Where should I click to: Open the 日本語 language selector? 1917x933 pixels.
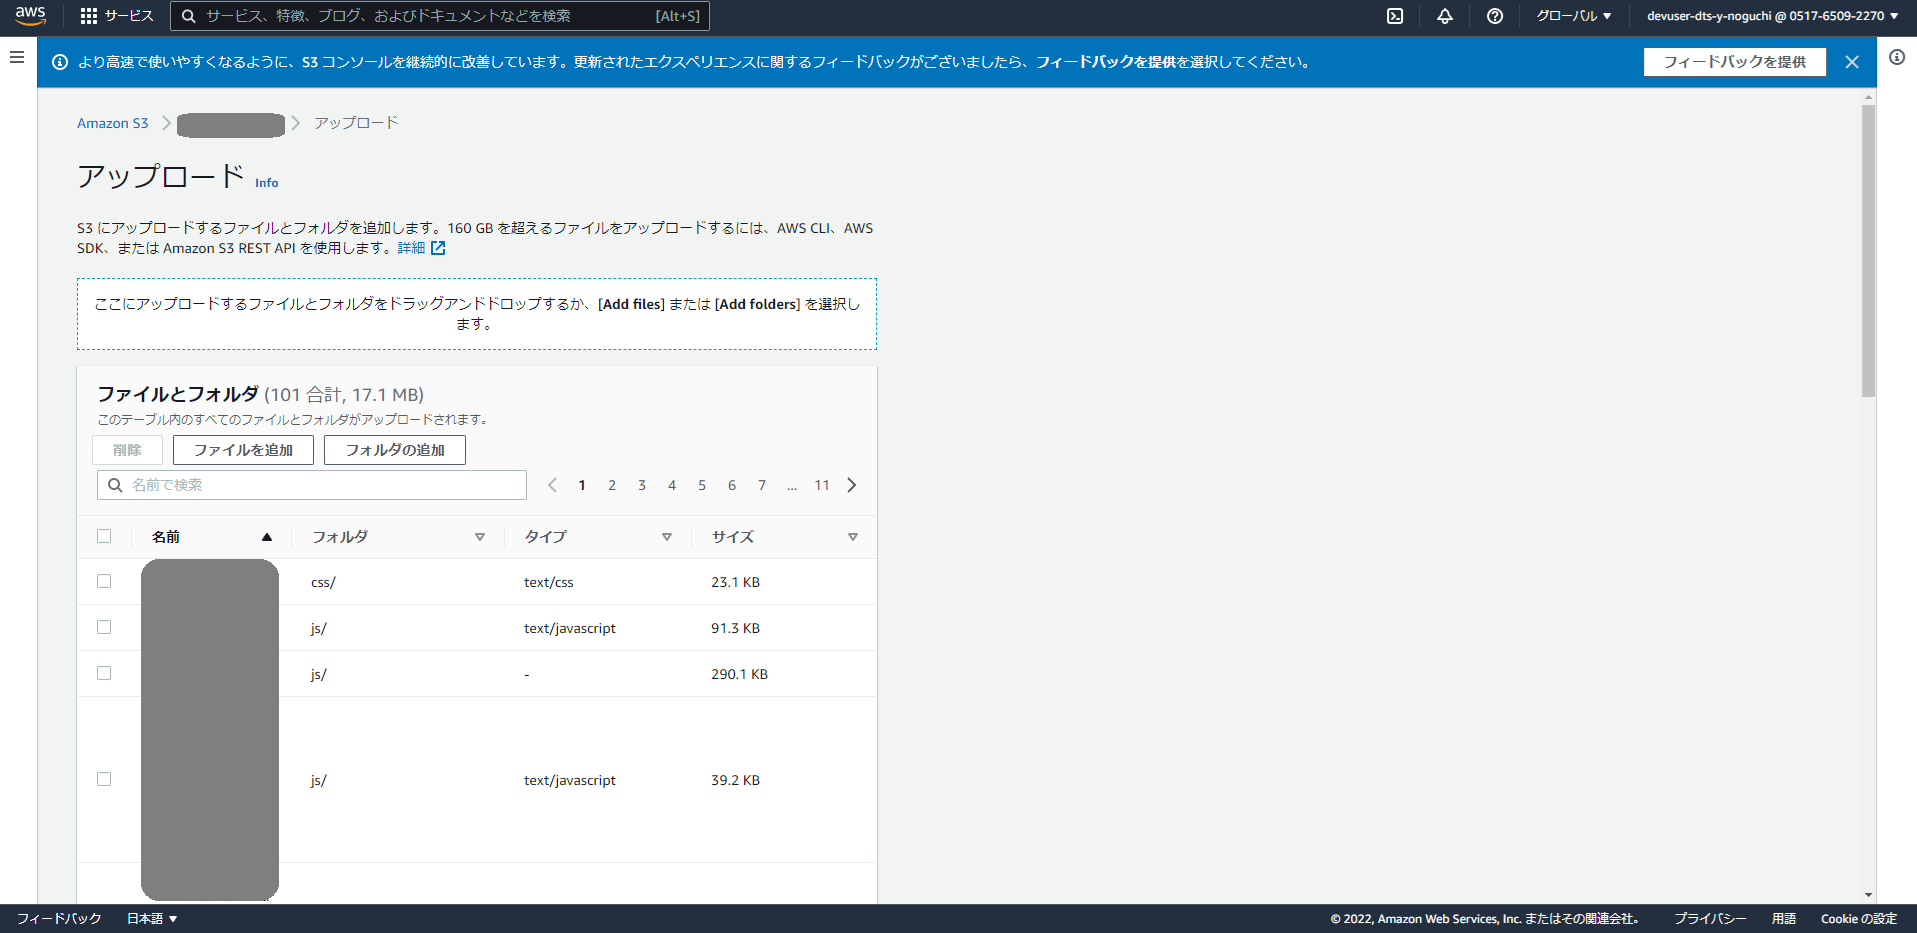(x=152, y=918)
